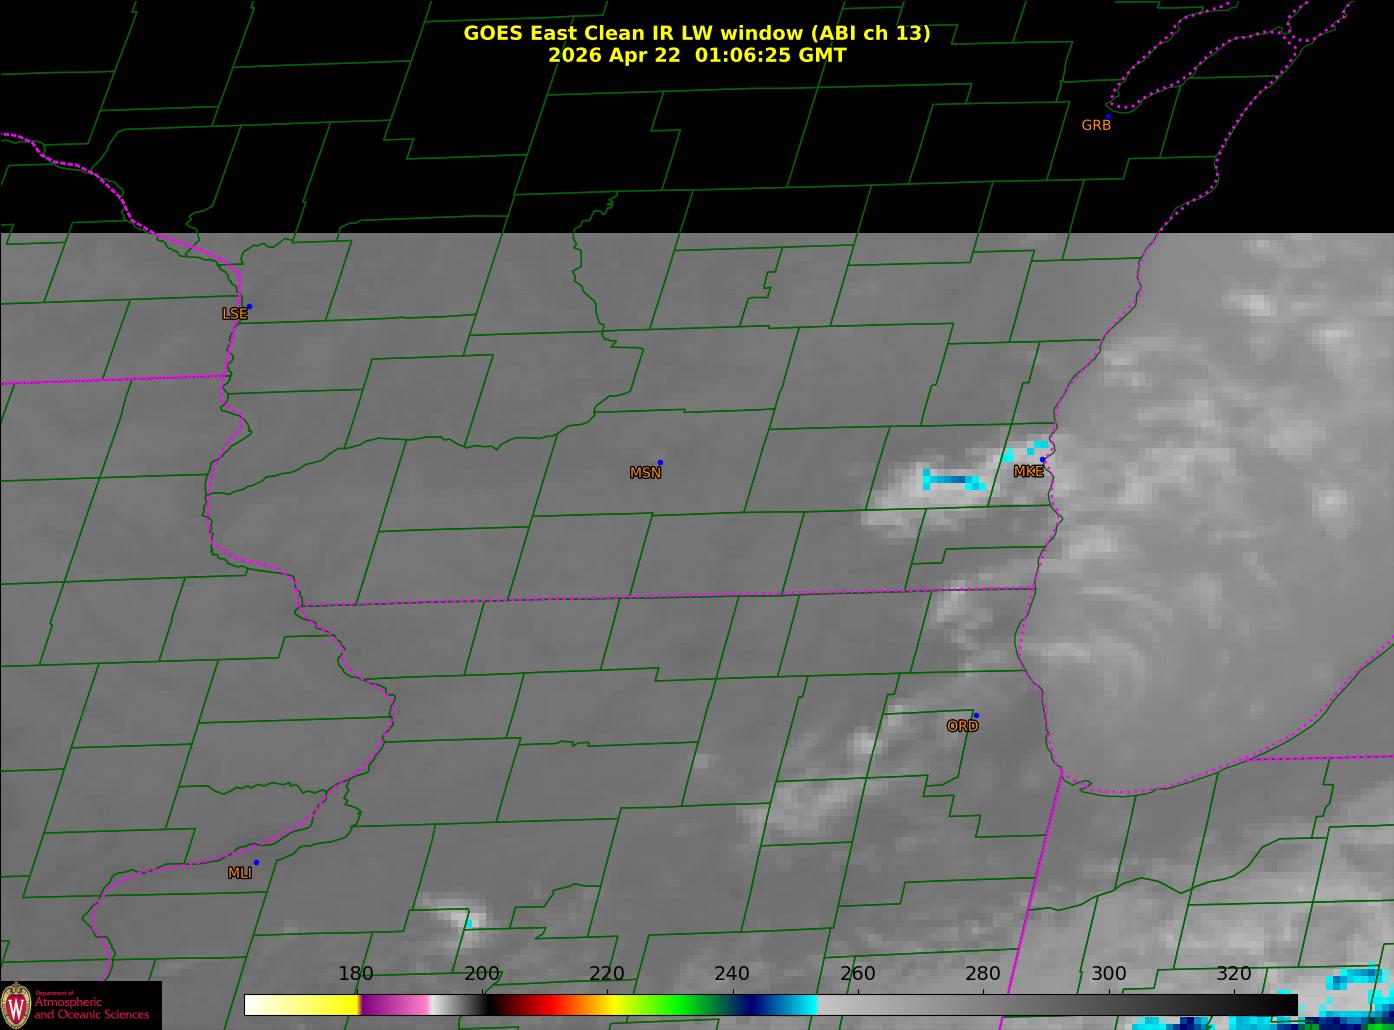This screenshot has height=1030, width=1394.
Task: Click the red segment of the colorbar
Action: 540,1004
